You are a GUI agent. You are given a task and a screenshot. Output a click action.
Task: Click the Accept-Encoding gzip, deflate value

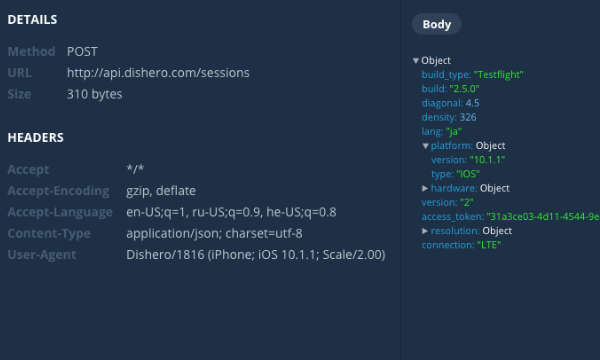click(161, 191)
